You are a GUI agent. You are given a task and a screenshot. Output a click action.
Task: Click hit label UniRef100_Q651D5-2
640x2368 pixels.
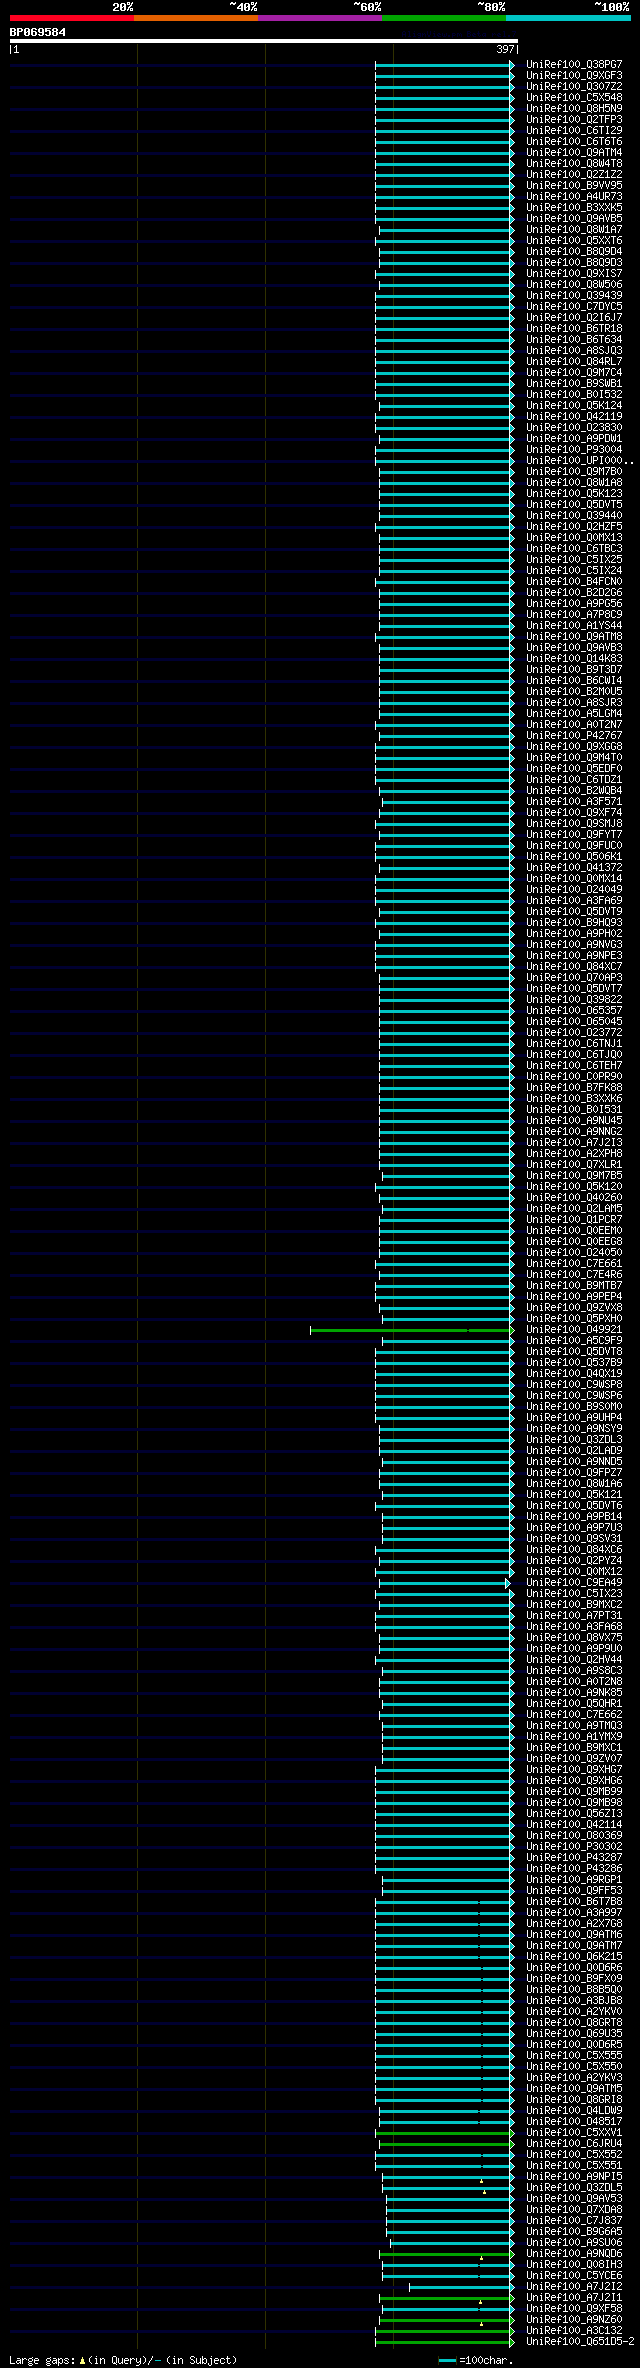point(580,2341)
